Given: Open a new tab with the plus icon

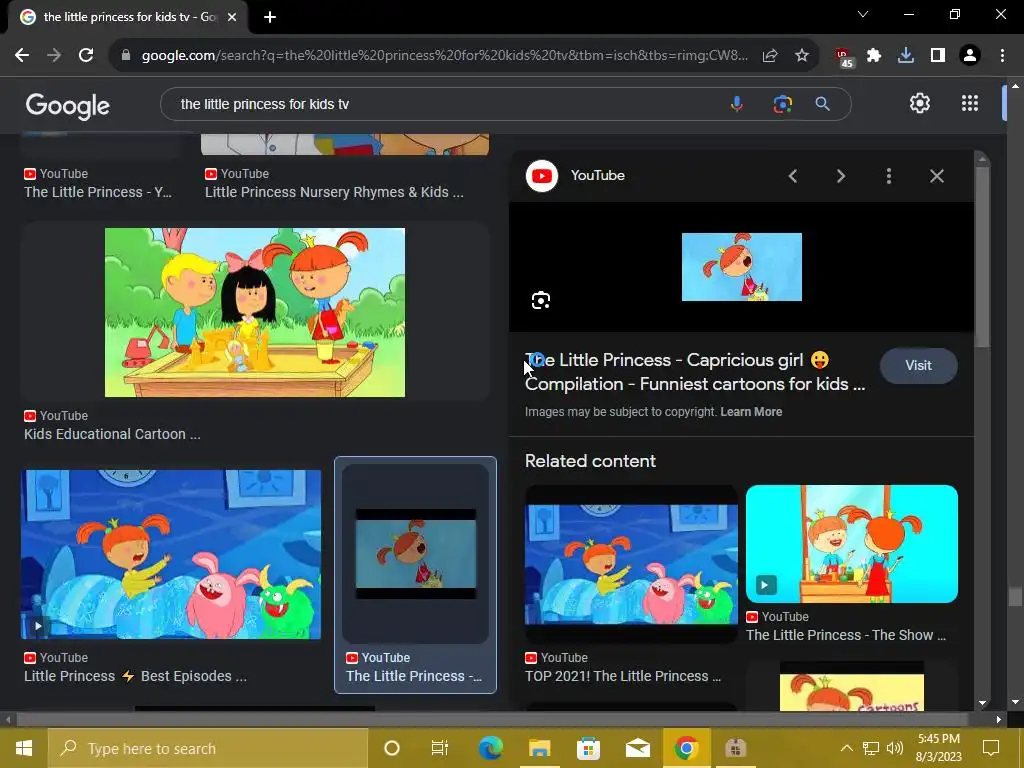Looking at the screenshot, I should tap(270, 17).
